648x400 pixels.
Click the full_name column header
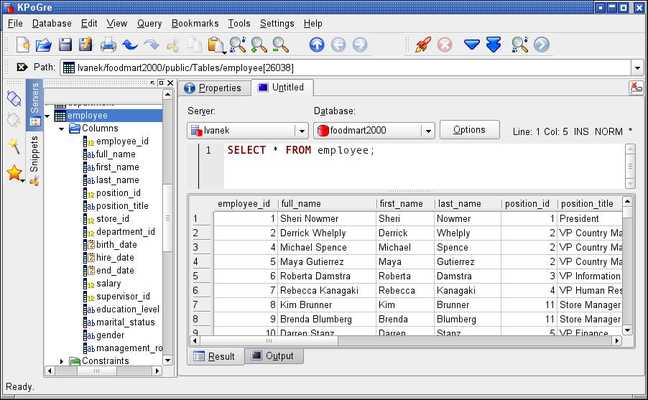pyautogui.click(x=326, y=204)
